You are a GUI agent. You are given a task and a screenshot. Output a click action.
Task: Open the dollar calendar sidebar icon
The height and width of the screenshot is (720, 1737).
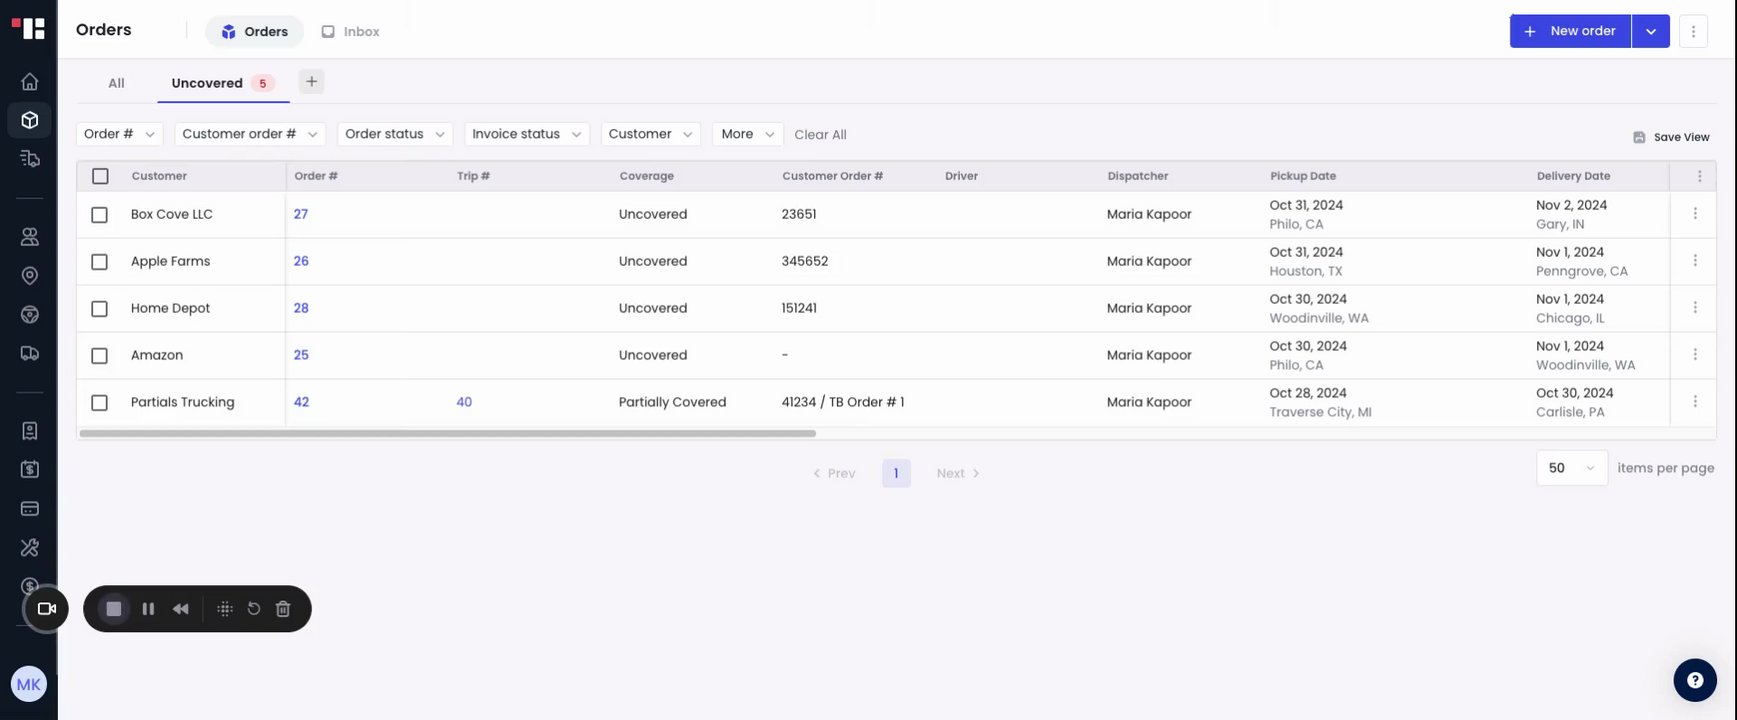click(29, 469)
